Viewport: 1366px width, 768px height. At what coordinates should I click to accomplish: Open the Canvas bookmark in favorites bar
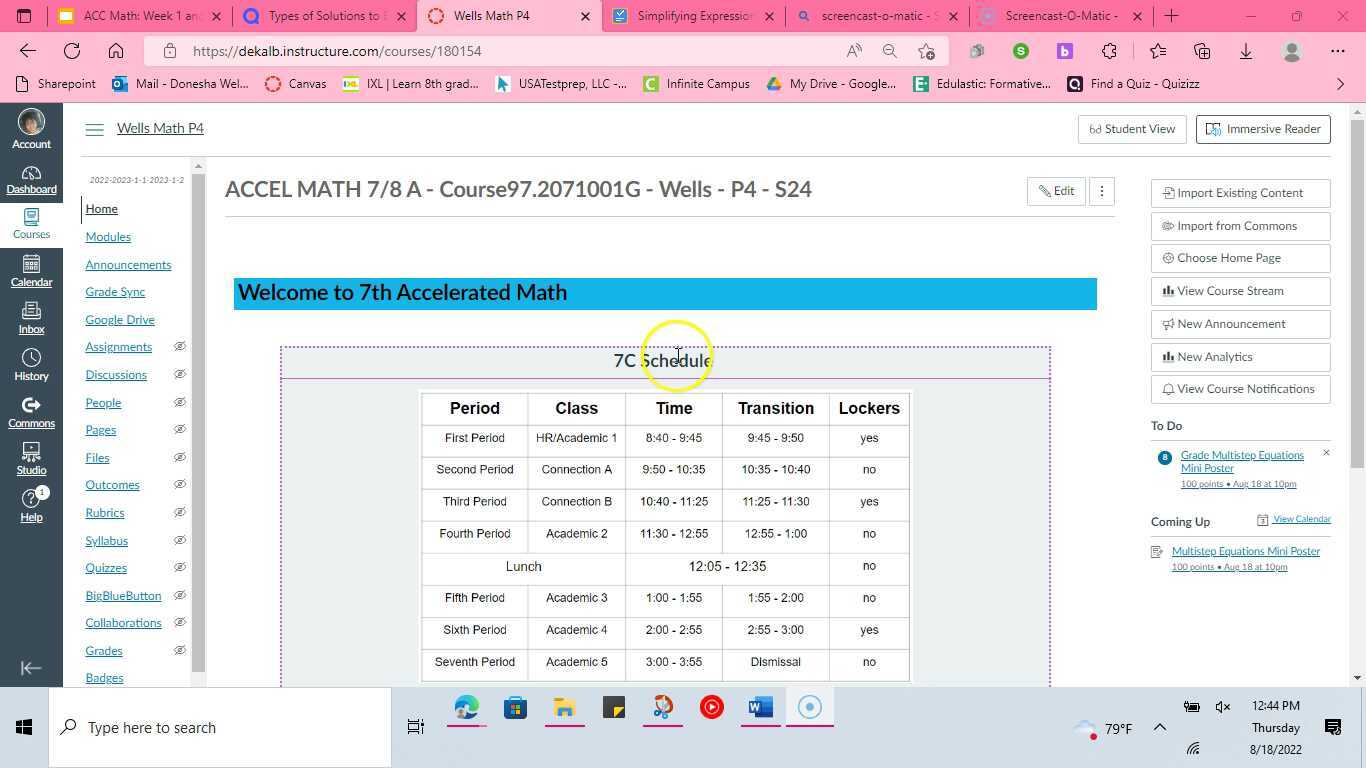pos(296,84)
